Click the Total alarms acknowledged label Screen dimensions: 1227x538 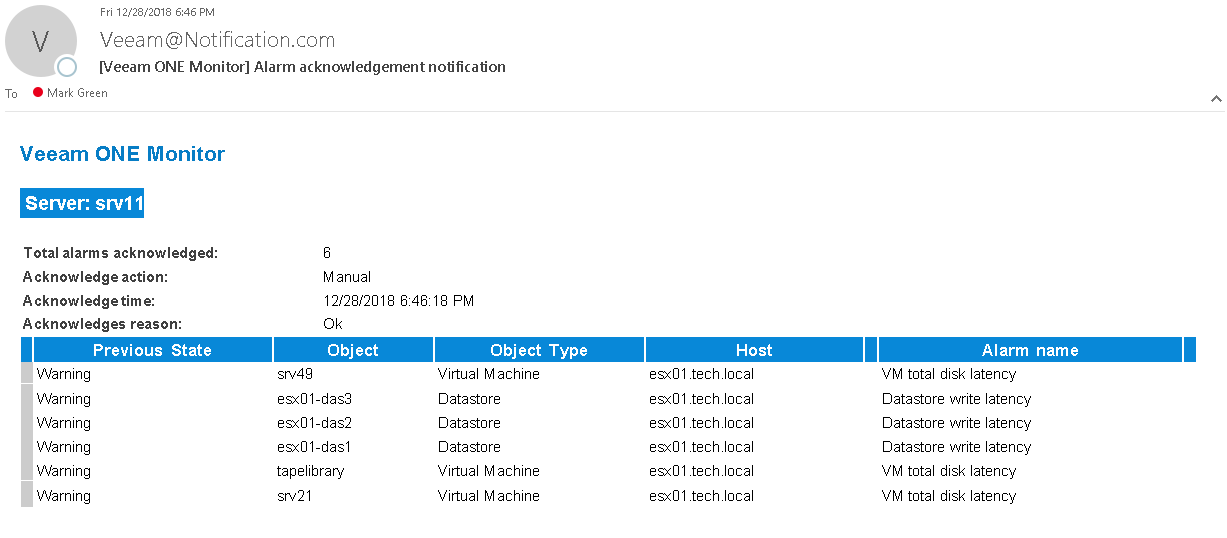[120, 253]
